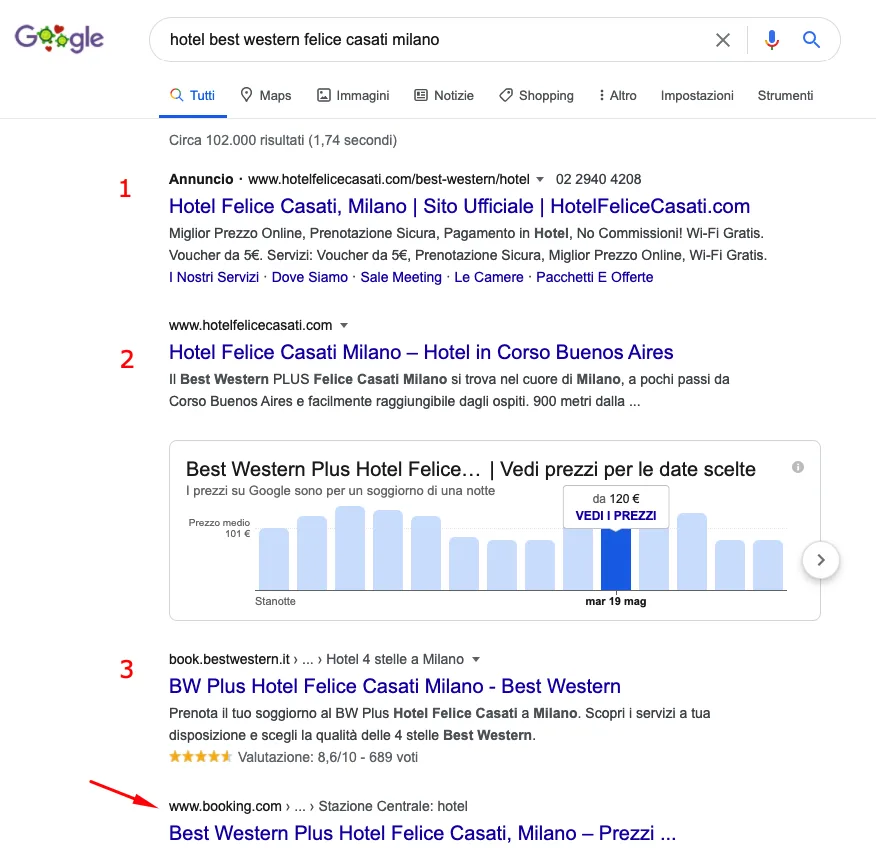Switch to the Maps tab
This screenshot has width=876, height=850.
pos(265,96)
